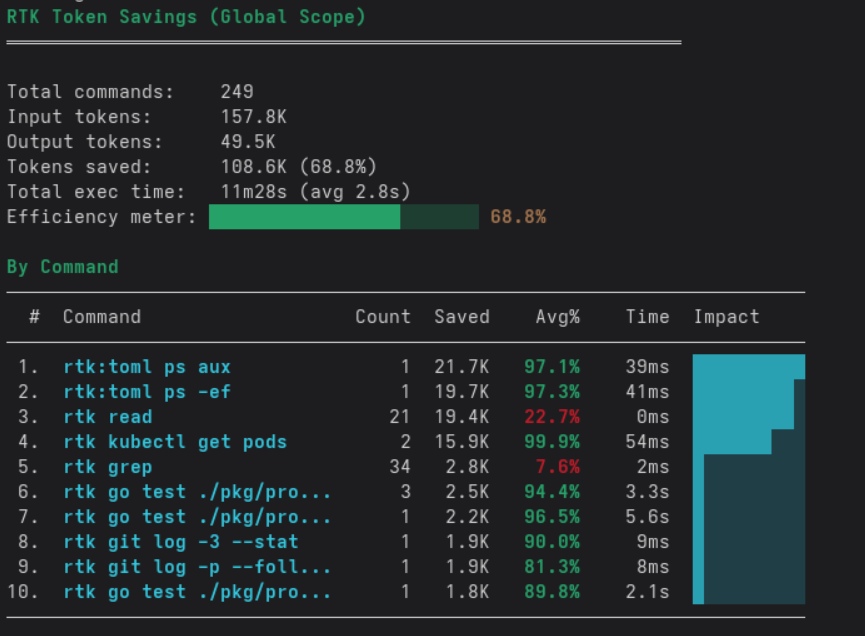Select the 'rtk kubectl get pods' command

pos(175,441)
